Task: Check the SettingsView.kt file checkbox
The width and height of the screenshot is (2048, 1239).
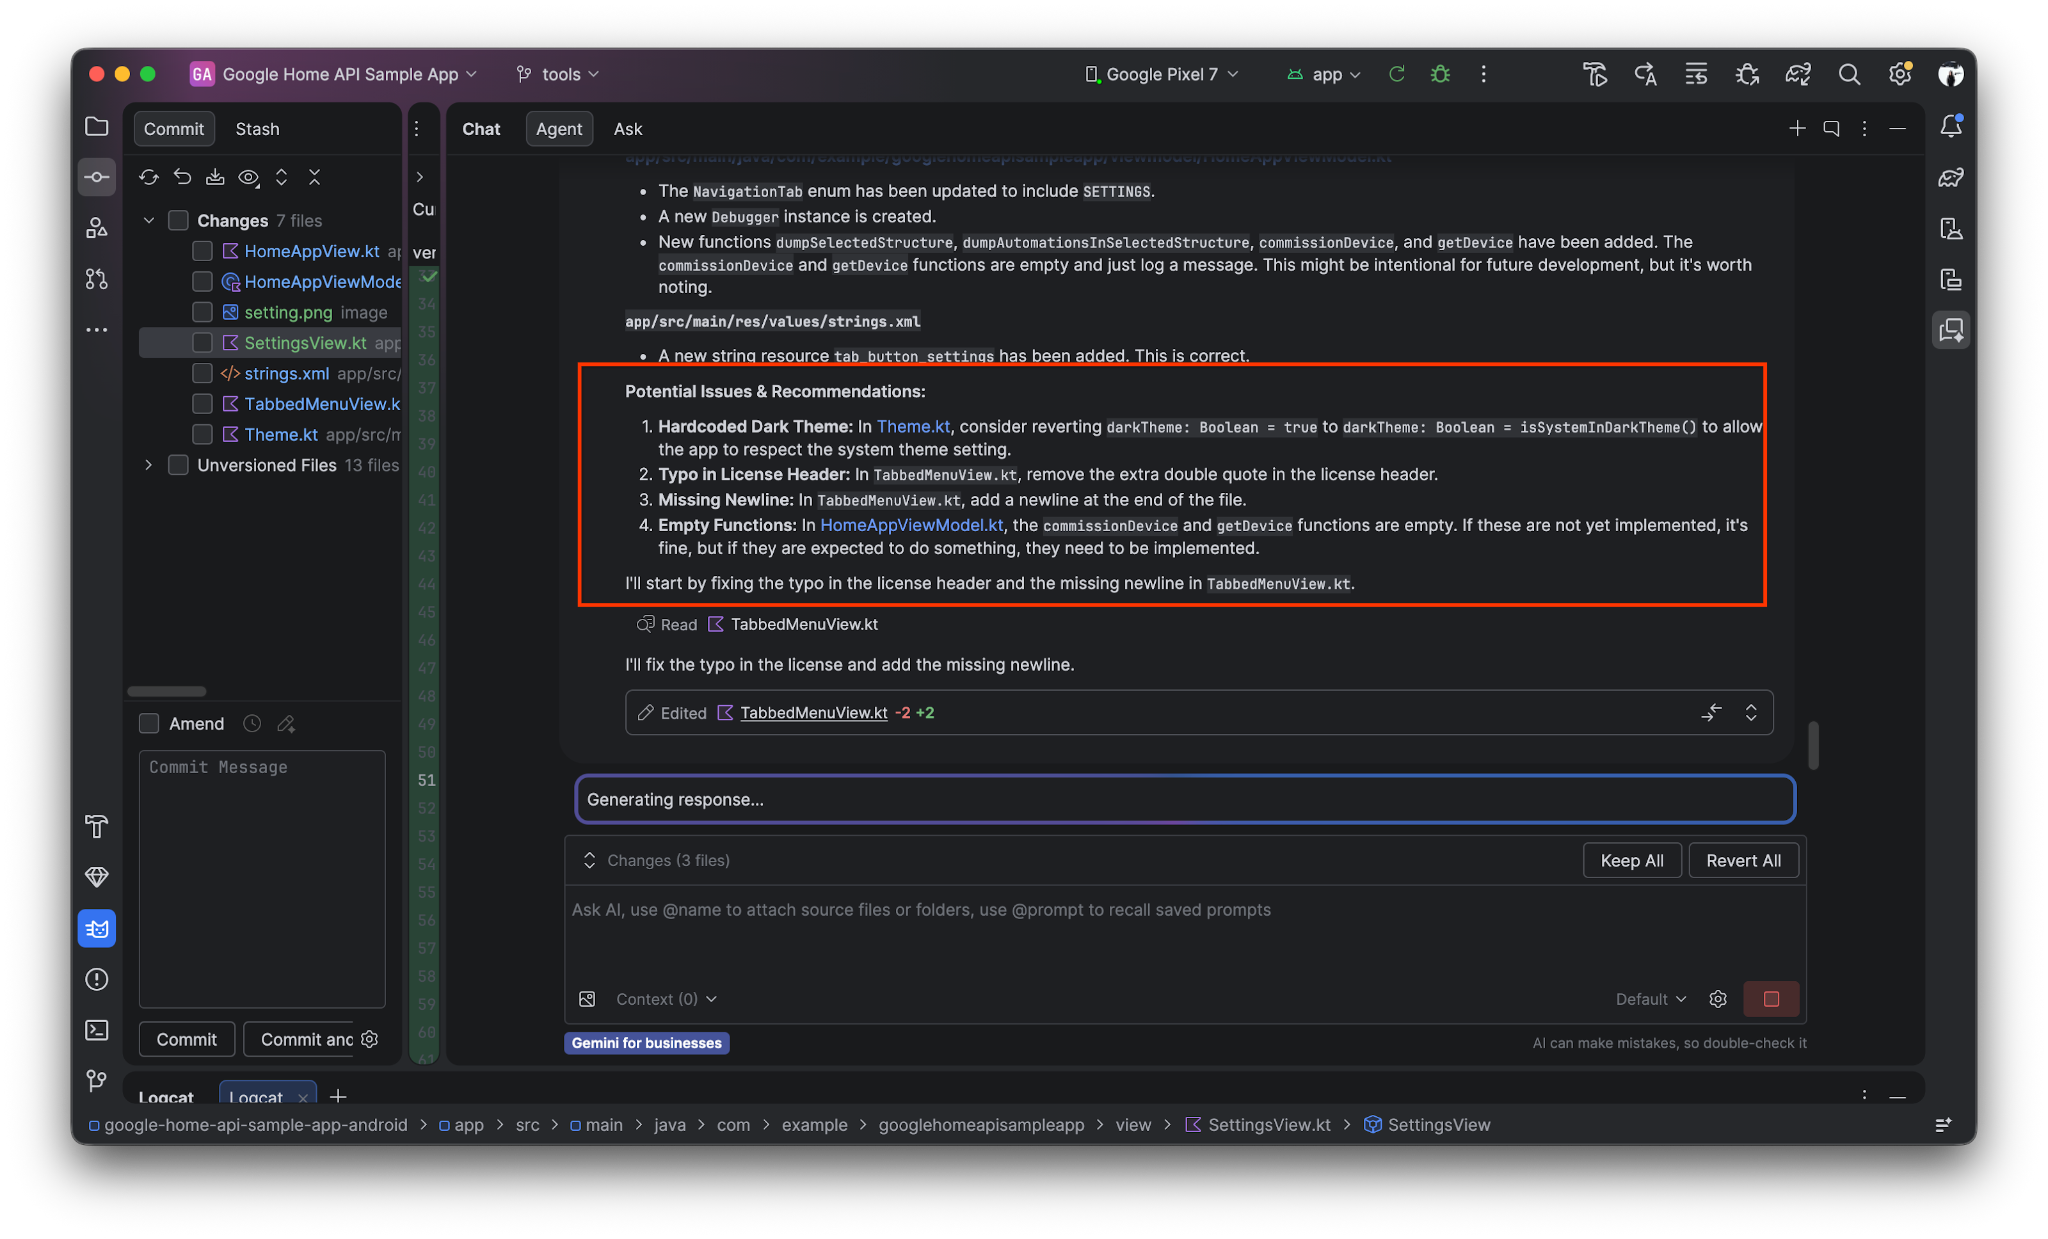Action: pyautogui.click(x=202, y=343)
